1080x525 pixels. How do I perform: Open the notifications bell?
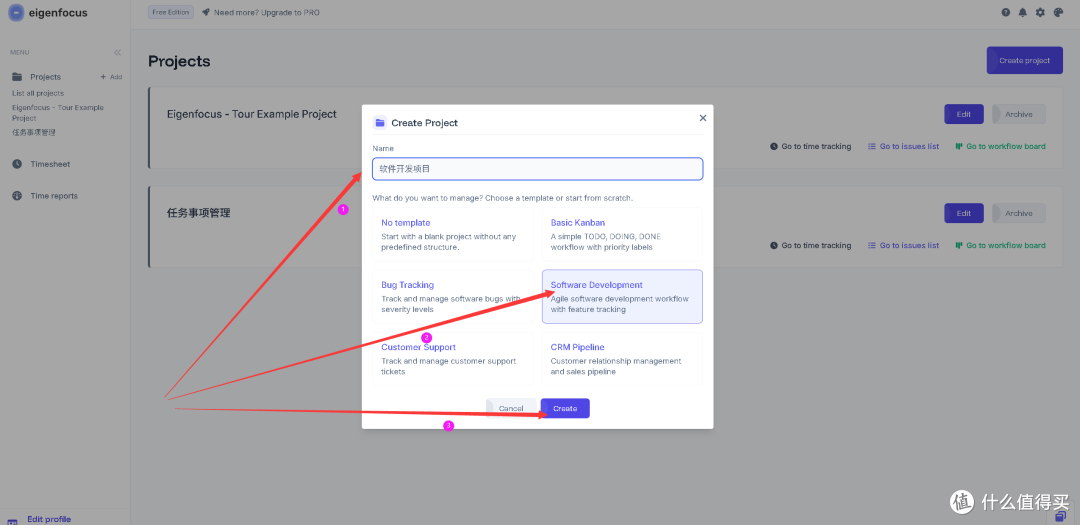[x=1023, y=12]
